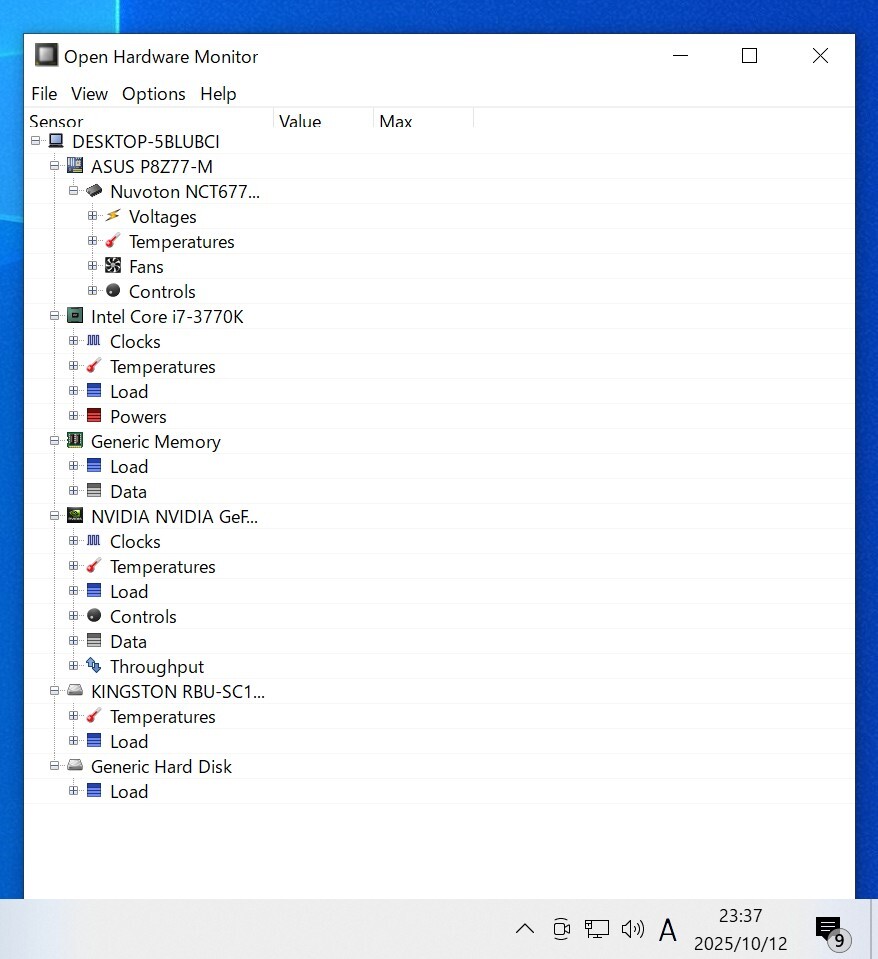Click the drive icon for KINGSTON RBU-SC1
This screenshot has height=959, width=878.
pos(75,691)
